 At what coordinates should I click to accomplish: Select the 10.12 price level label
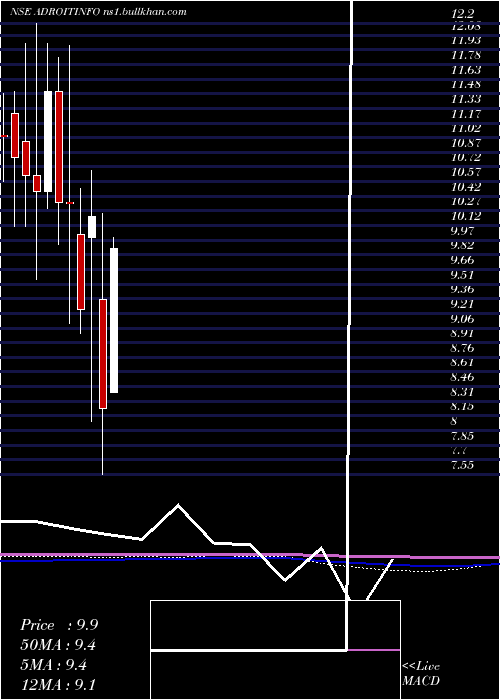(466, 216)
